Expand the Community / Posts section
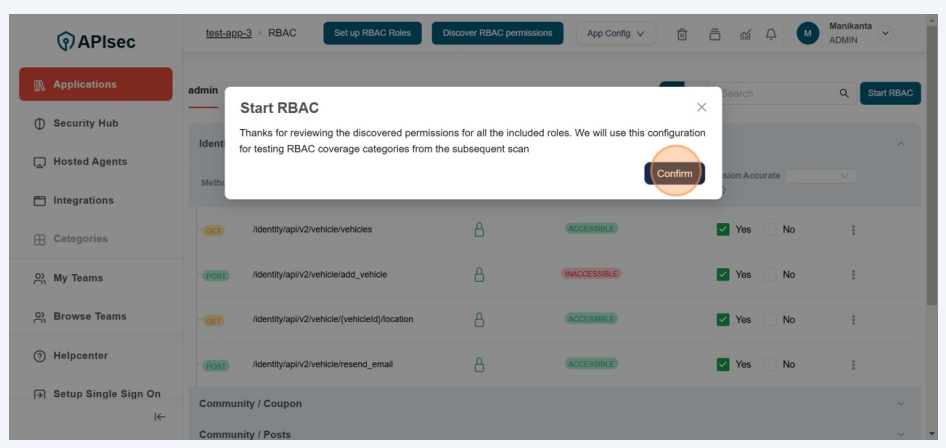This screenshot has height=448, width=946. (x=903, y=433)
